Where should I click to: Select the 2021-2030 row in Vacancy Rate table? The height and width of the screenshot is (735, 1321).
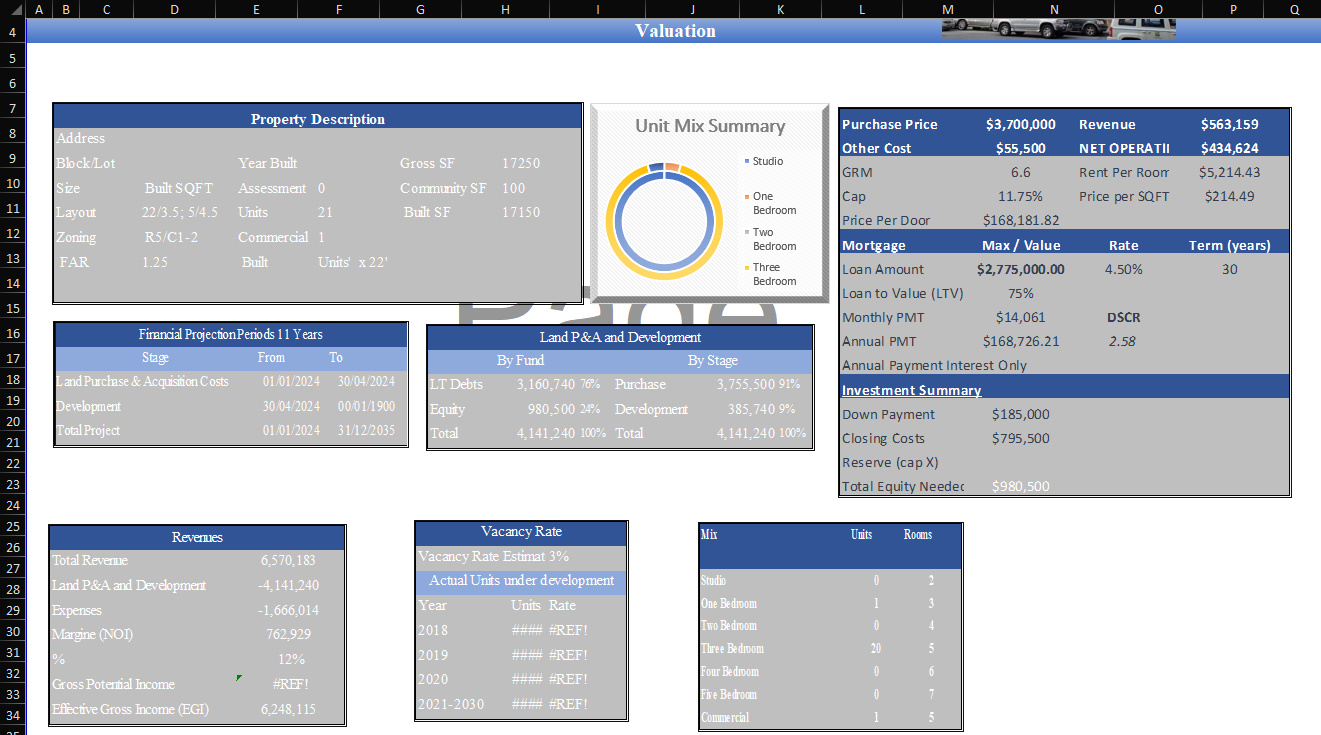coord(521,704)
